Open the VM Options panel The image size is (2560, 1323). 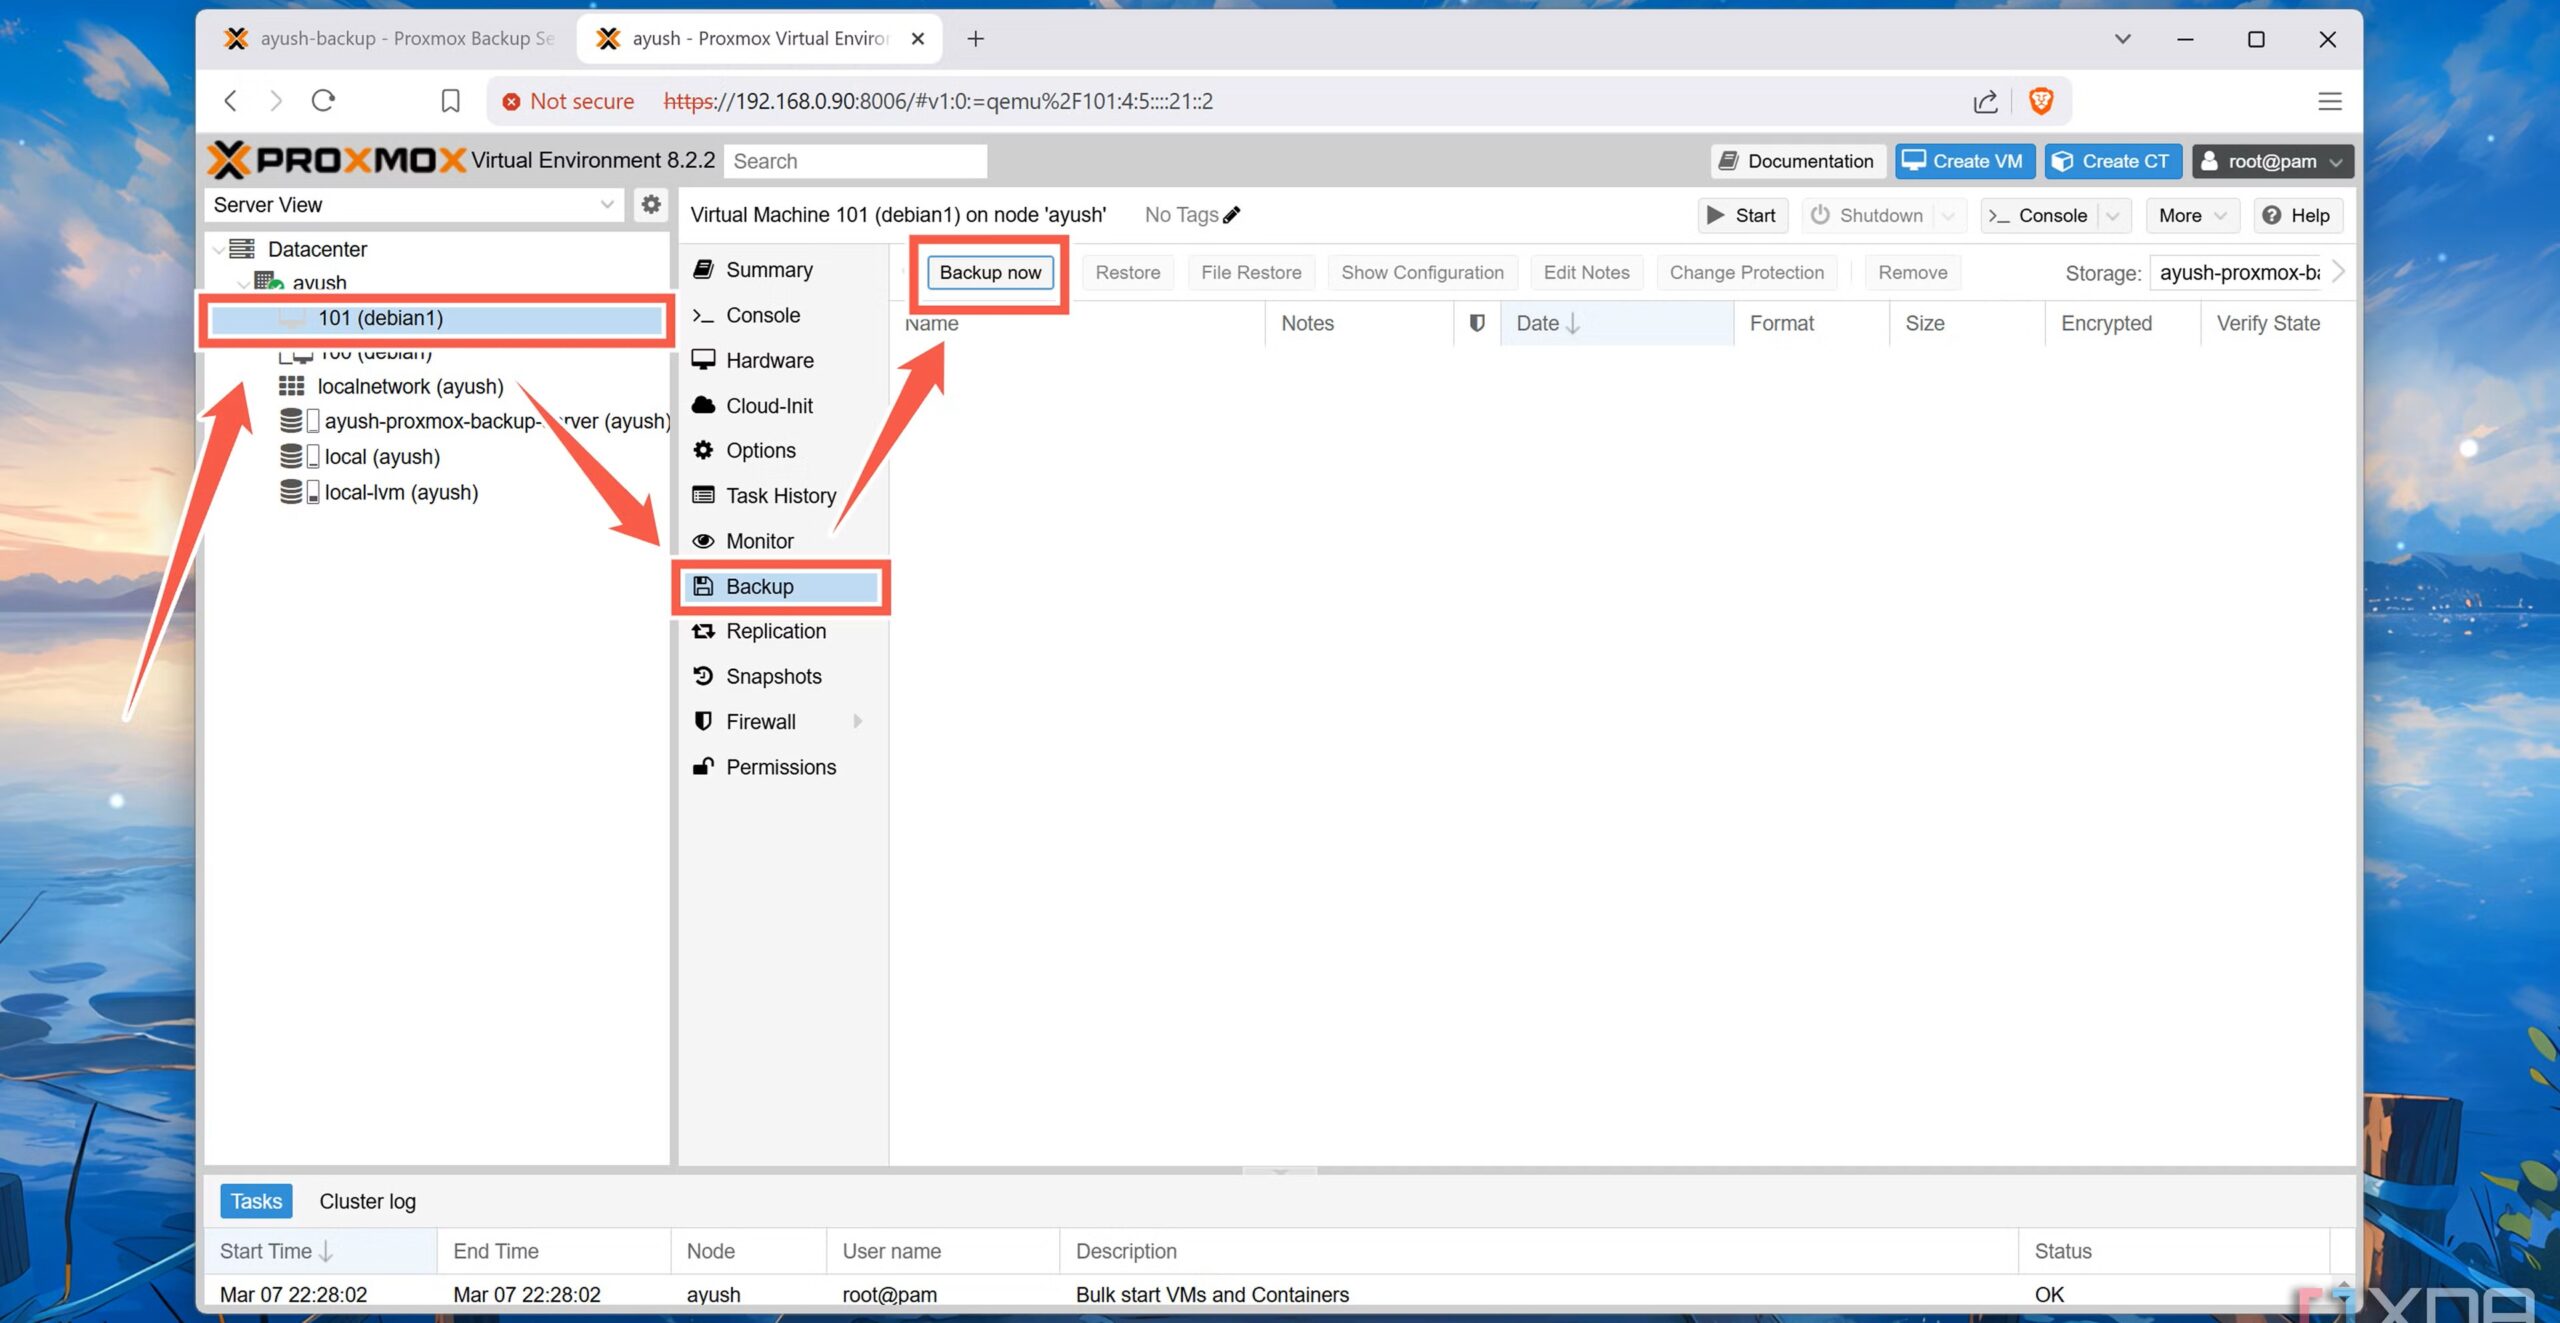pyautogui.click(x=761, y=450)
